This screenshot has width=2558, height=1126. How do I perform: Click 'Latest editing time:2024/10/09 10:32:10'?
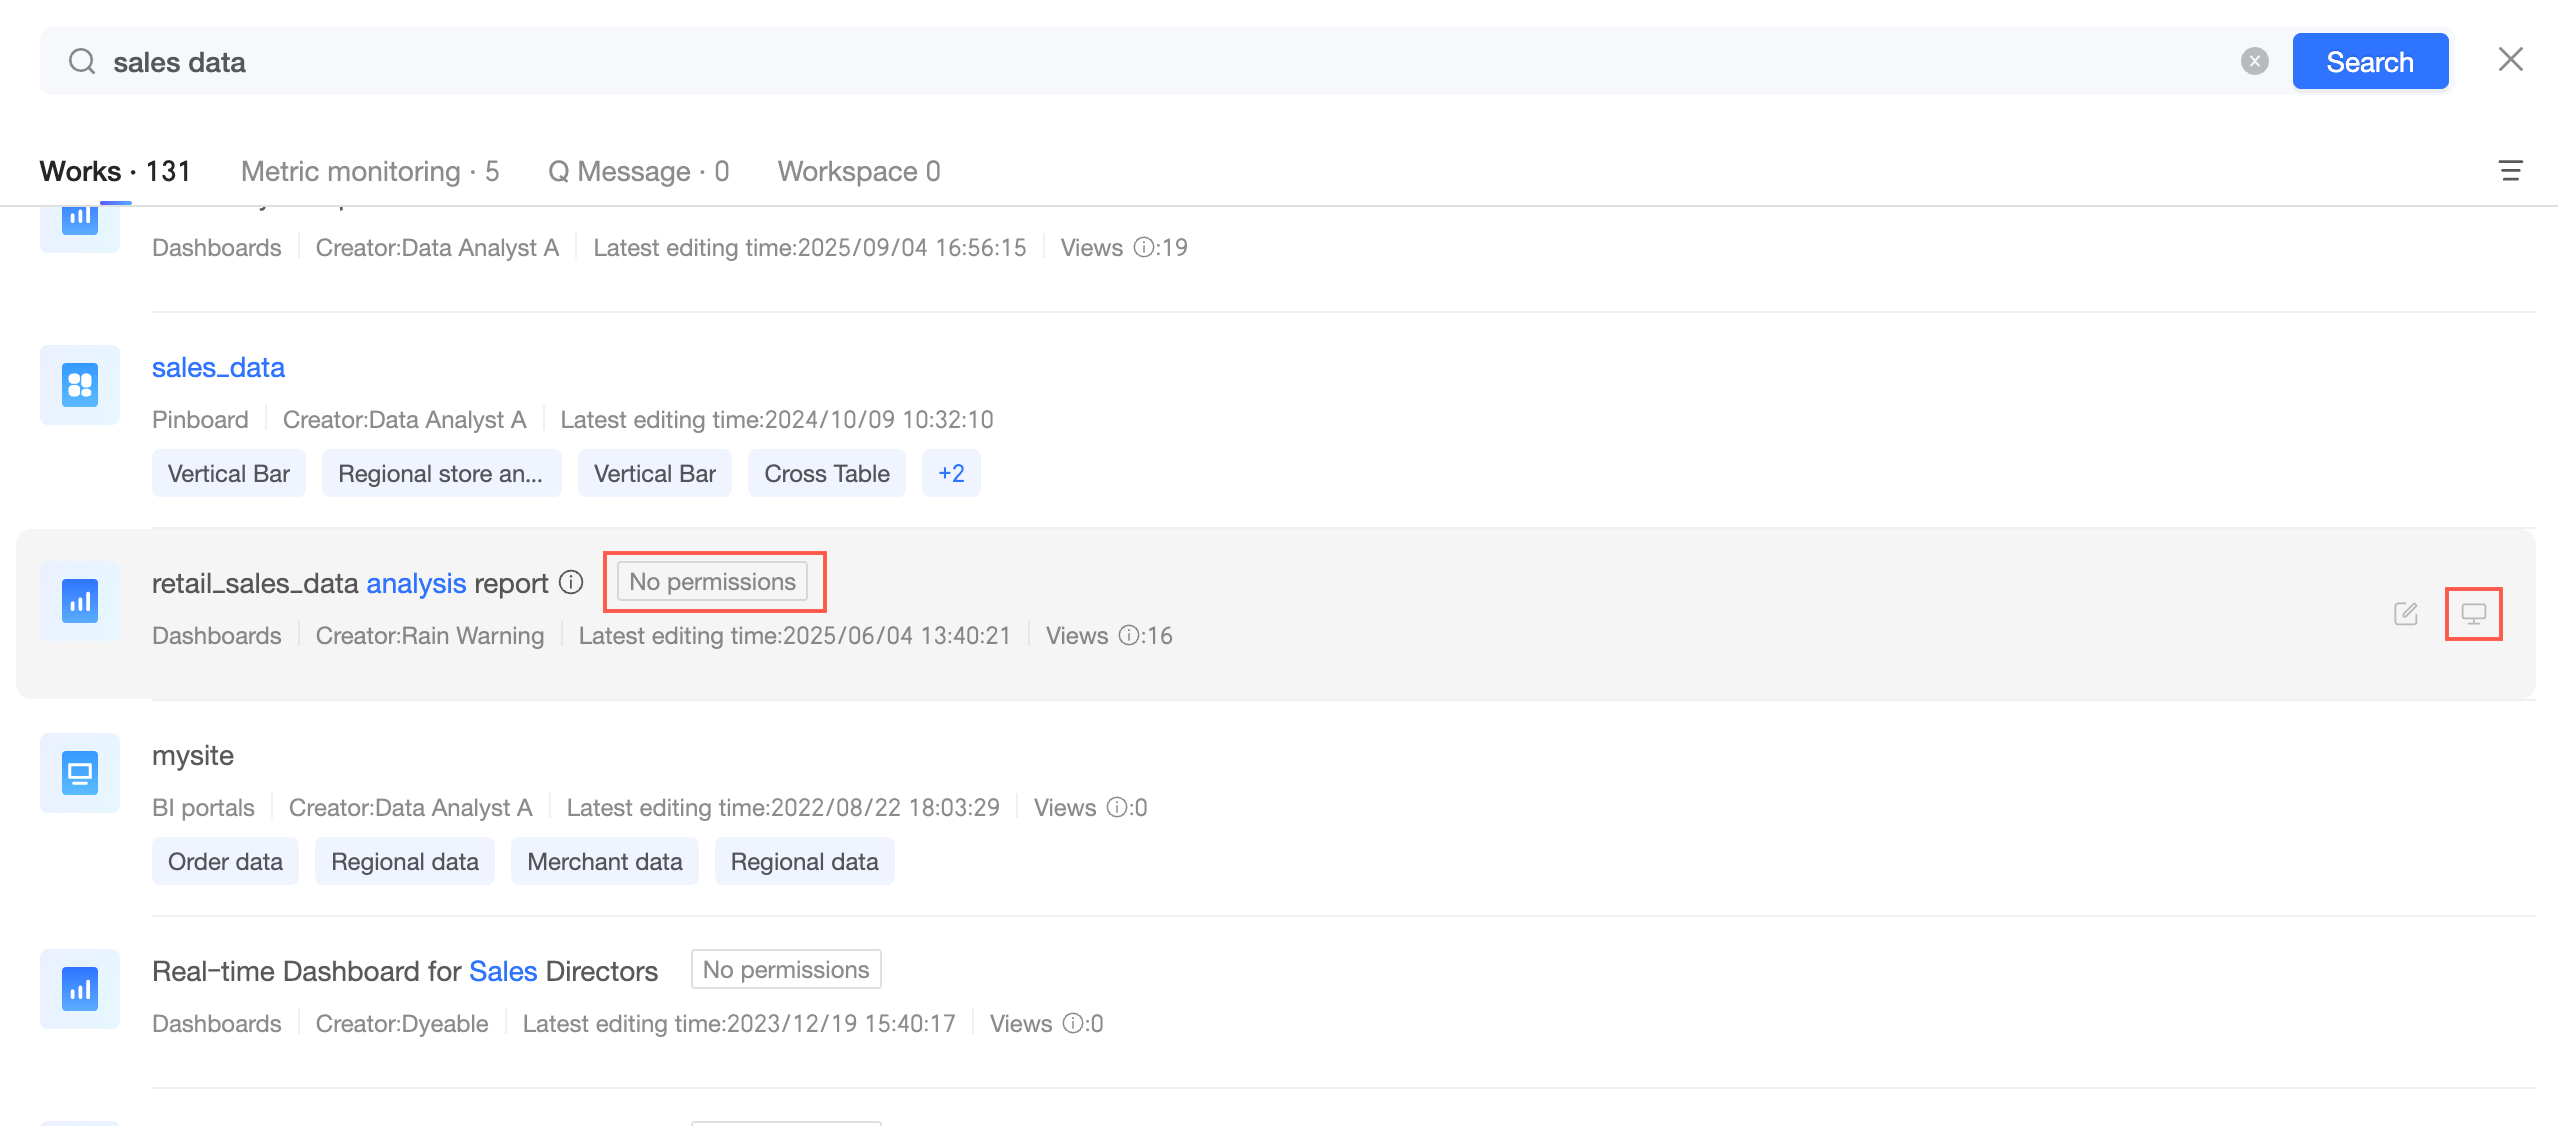click(777, 420)
